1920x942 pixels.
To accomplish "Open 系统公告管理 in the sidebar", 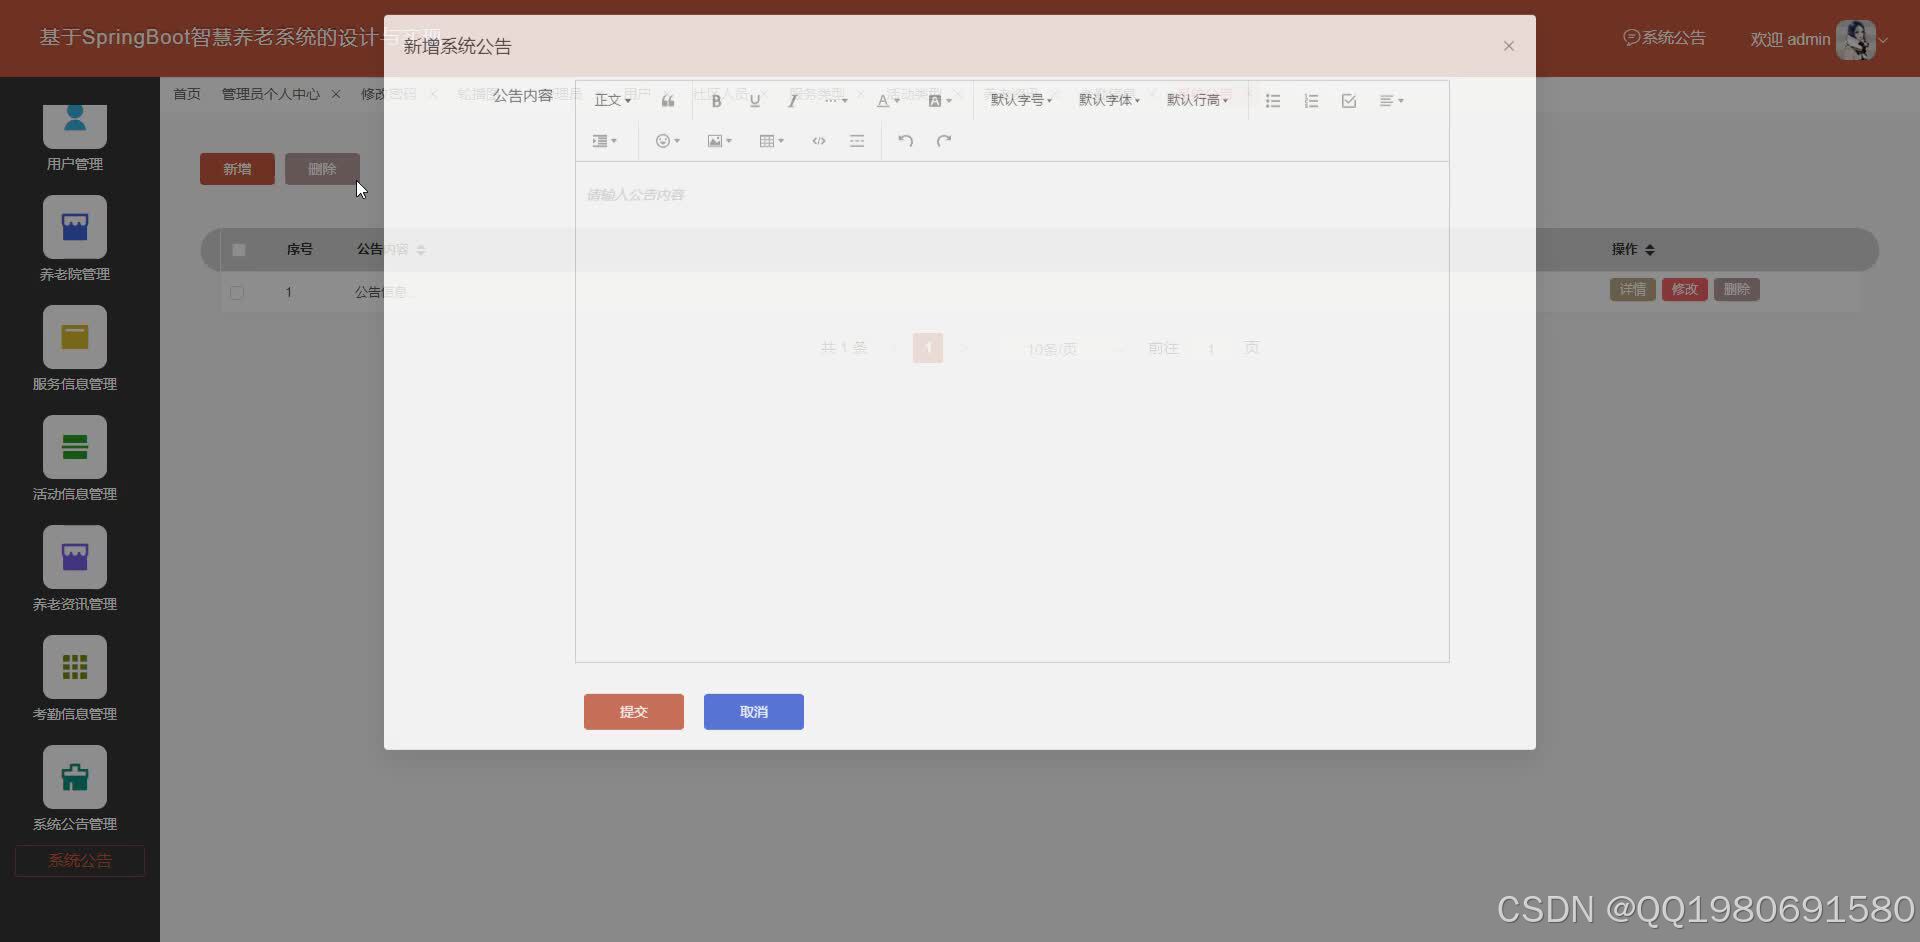I will pos(75,788).
